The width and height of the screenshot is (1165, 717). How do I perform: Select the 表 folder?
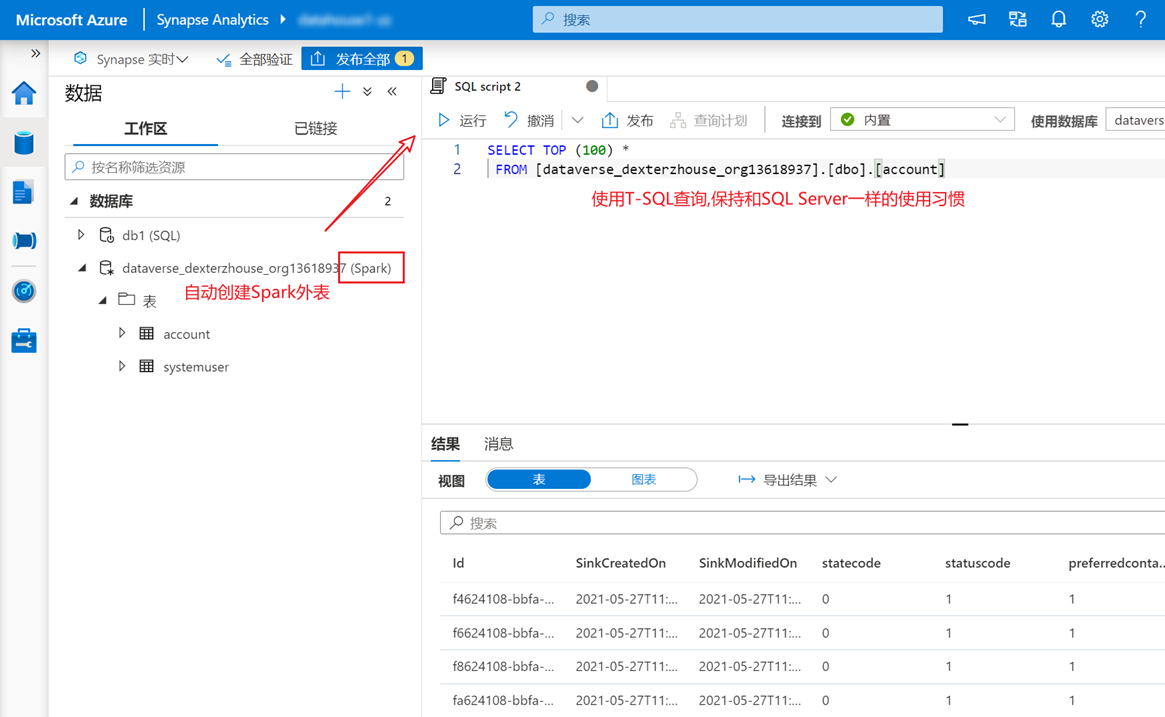(x=149, y=301)
